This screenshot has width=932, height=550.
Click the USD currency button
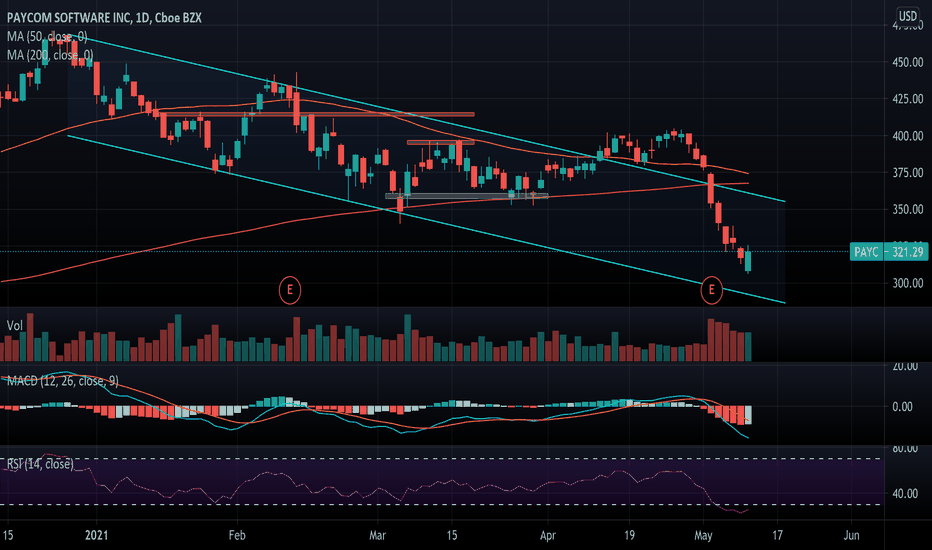coord(908,16)
